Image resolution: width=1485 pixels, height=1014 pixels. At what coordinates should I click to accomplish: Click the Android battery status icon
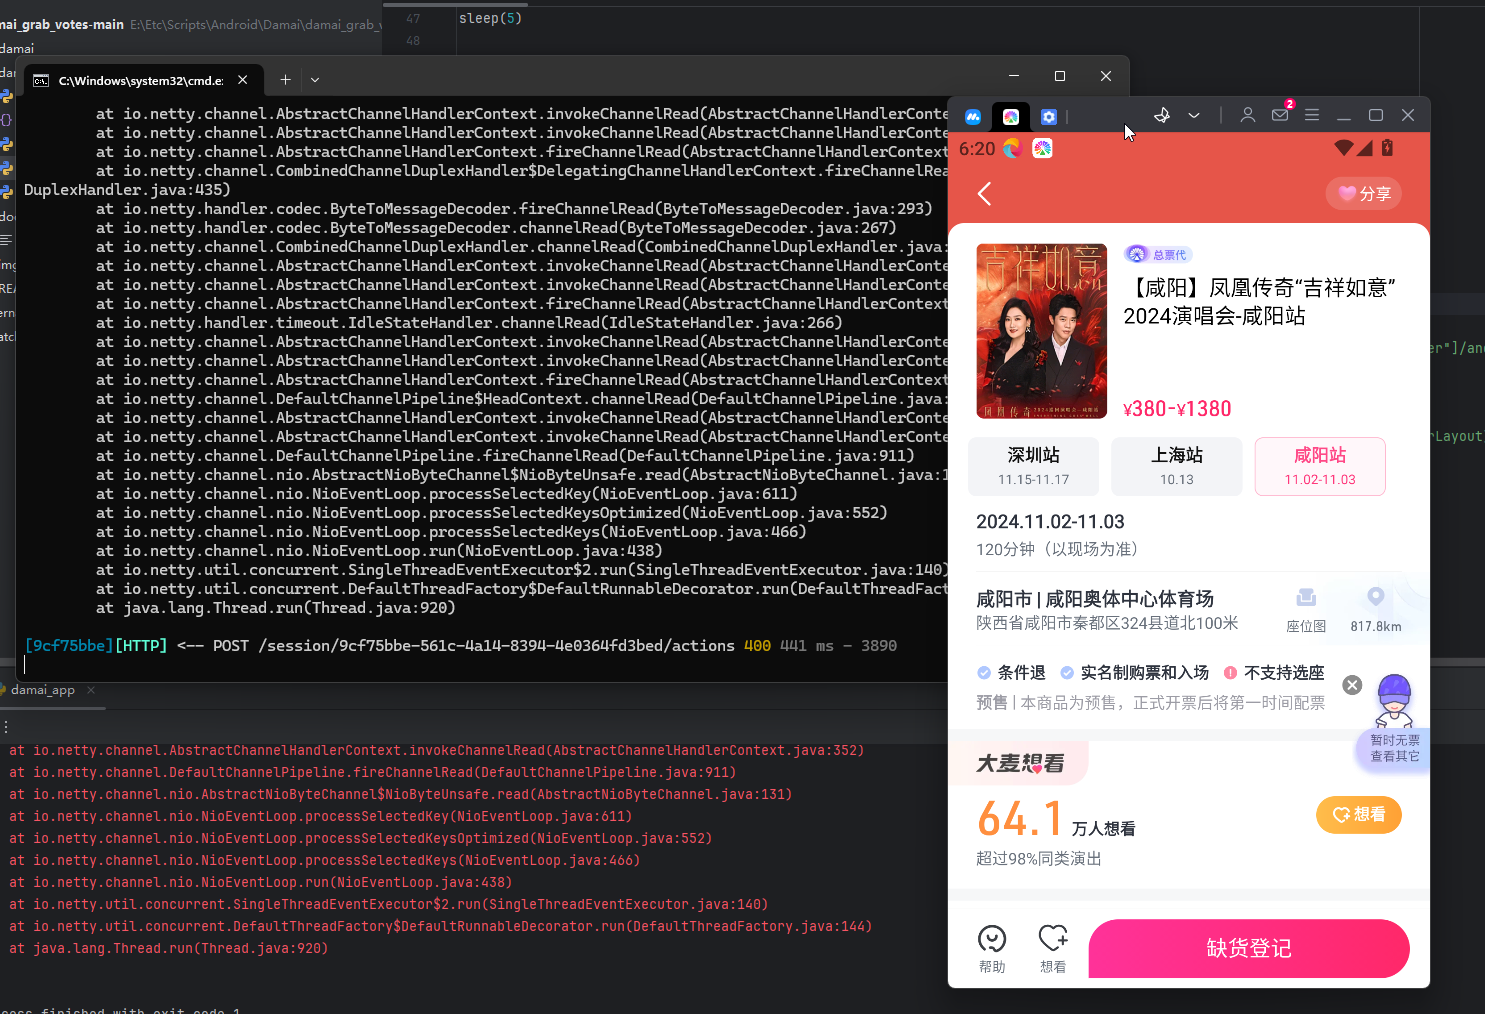point(1387,148)
